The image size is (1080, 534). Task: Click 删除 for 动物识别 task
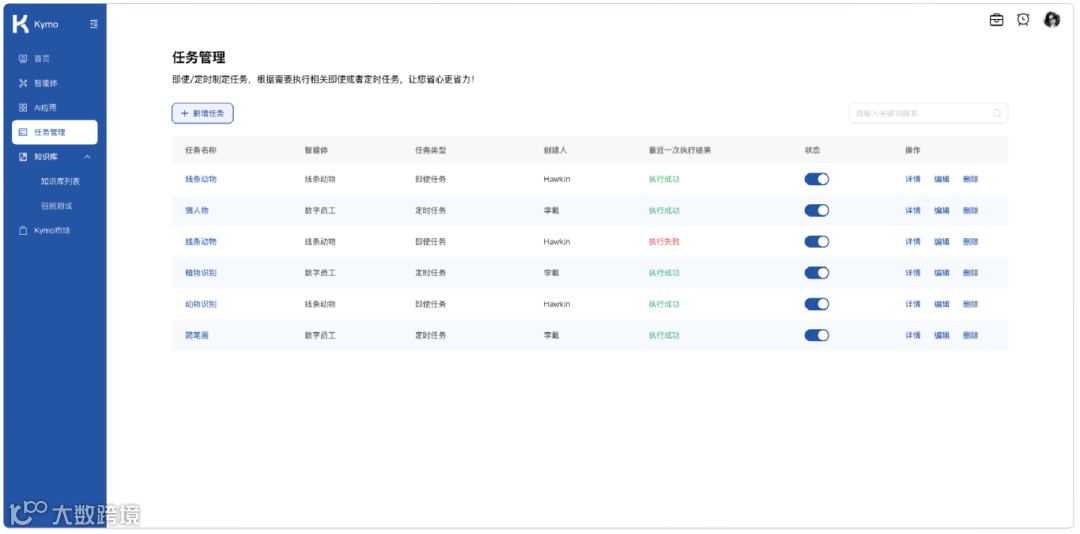click(970, 304)
